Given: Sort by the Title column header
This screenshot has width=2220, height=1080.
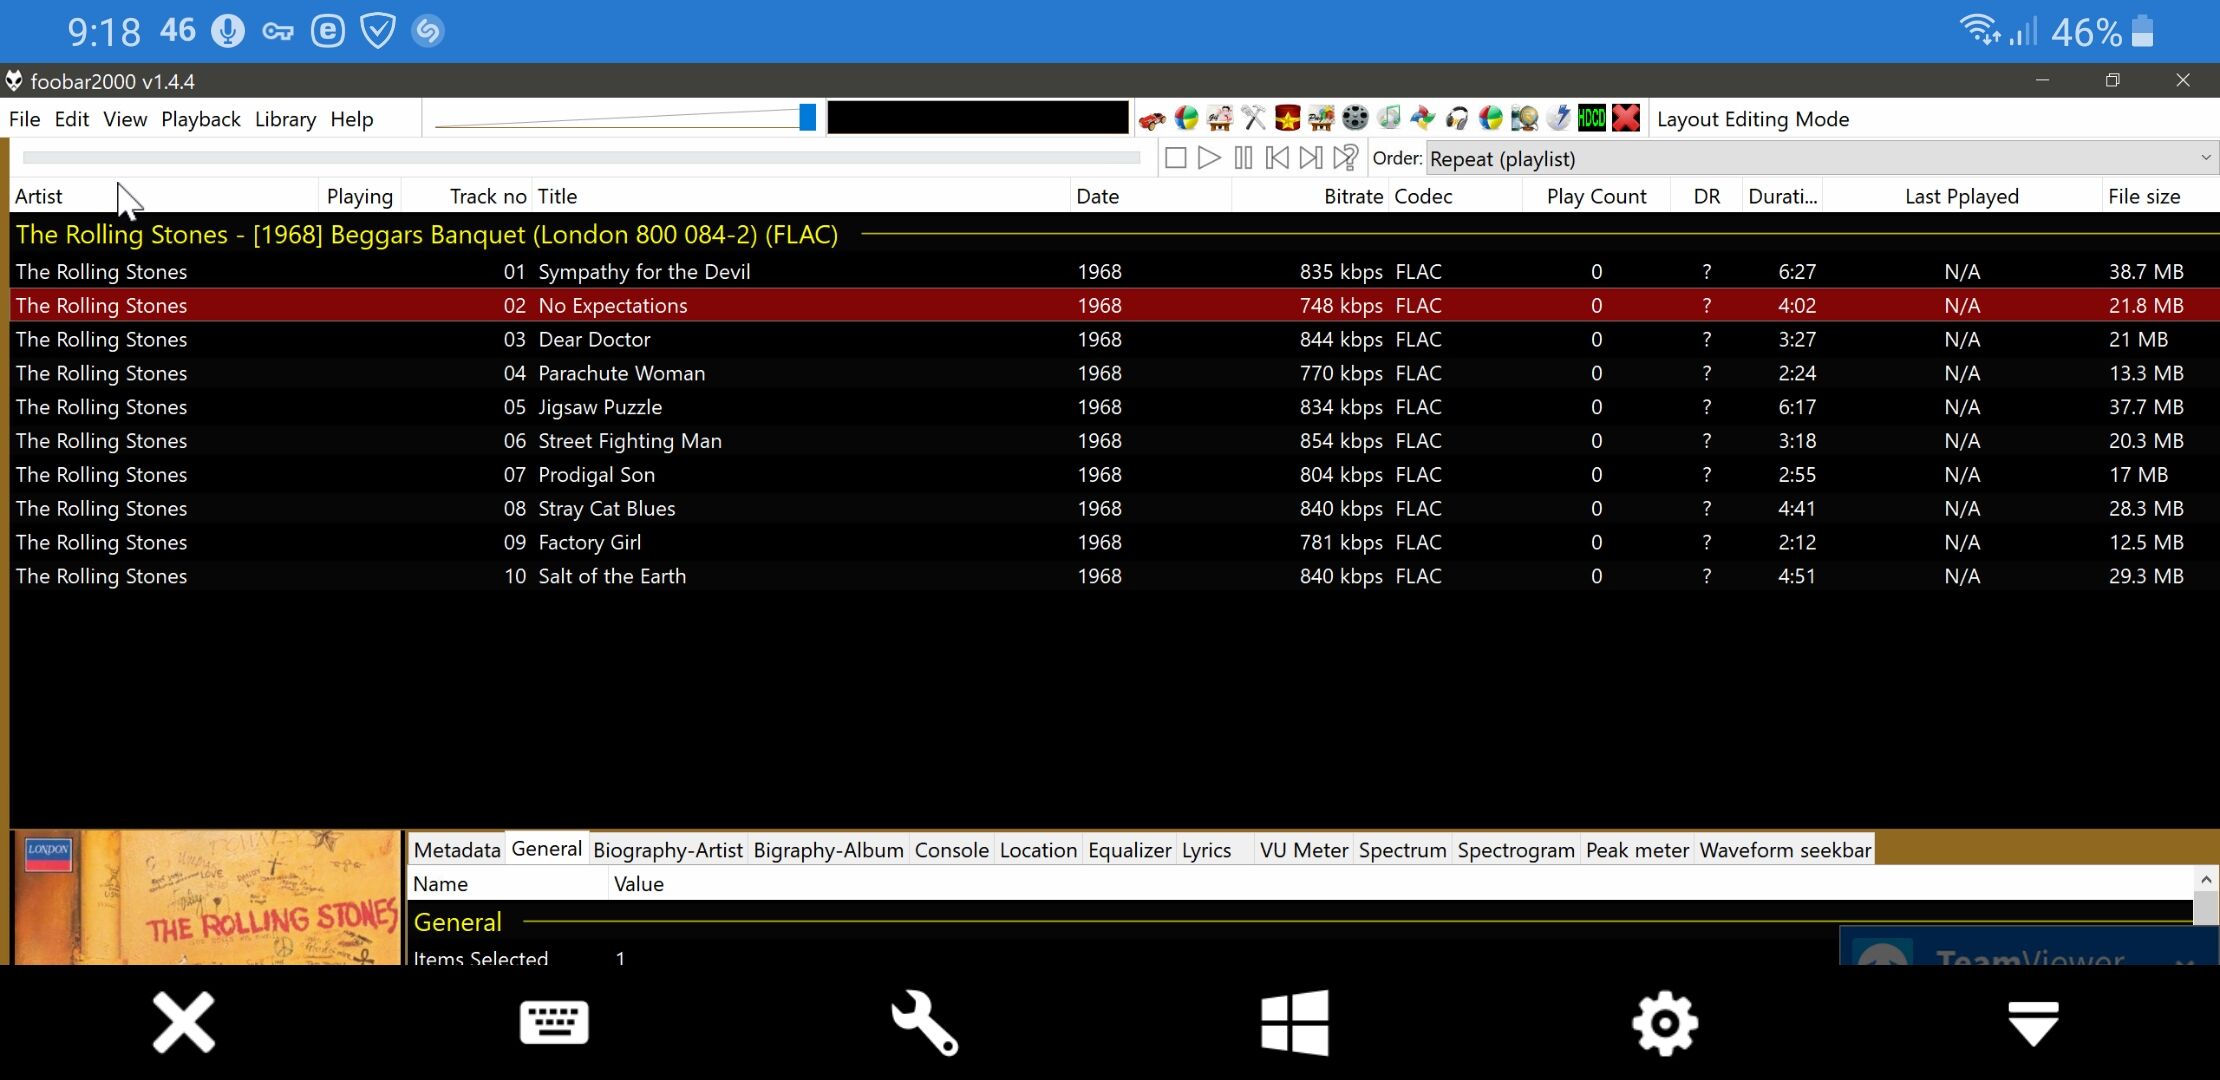Looking at the screenshot, I should [x=801, y=196].
